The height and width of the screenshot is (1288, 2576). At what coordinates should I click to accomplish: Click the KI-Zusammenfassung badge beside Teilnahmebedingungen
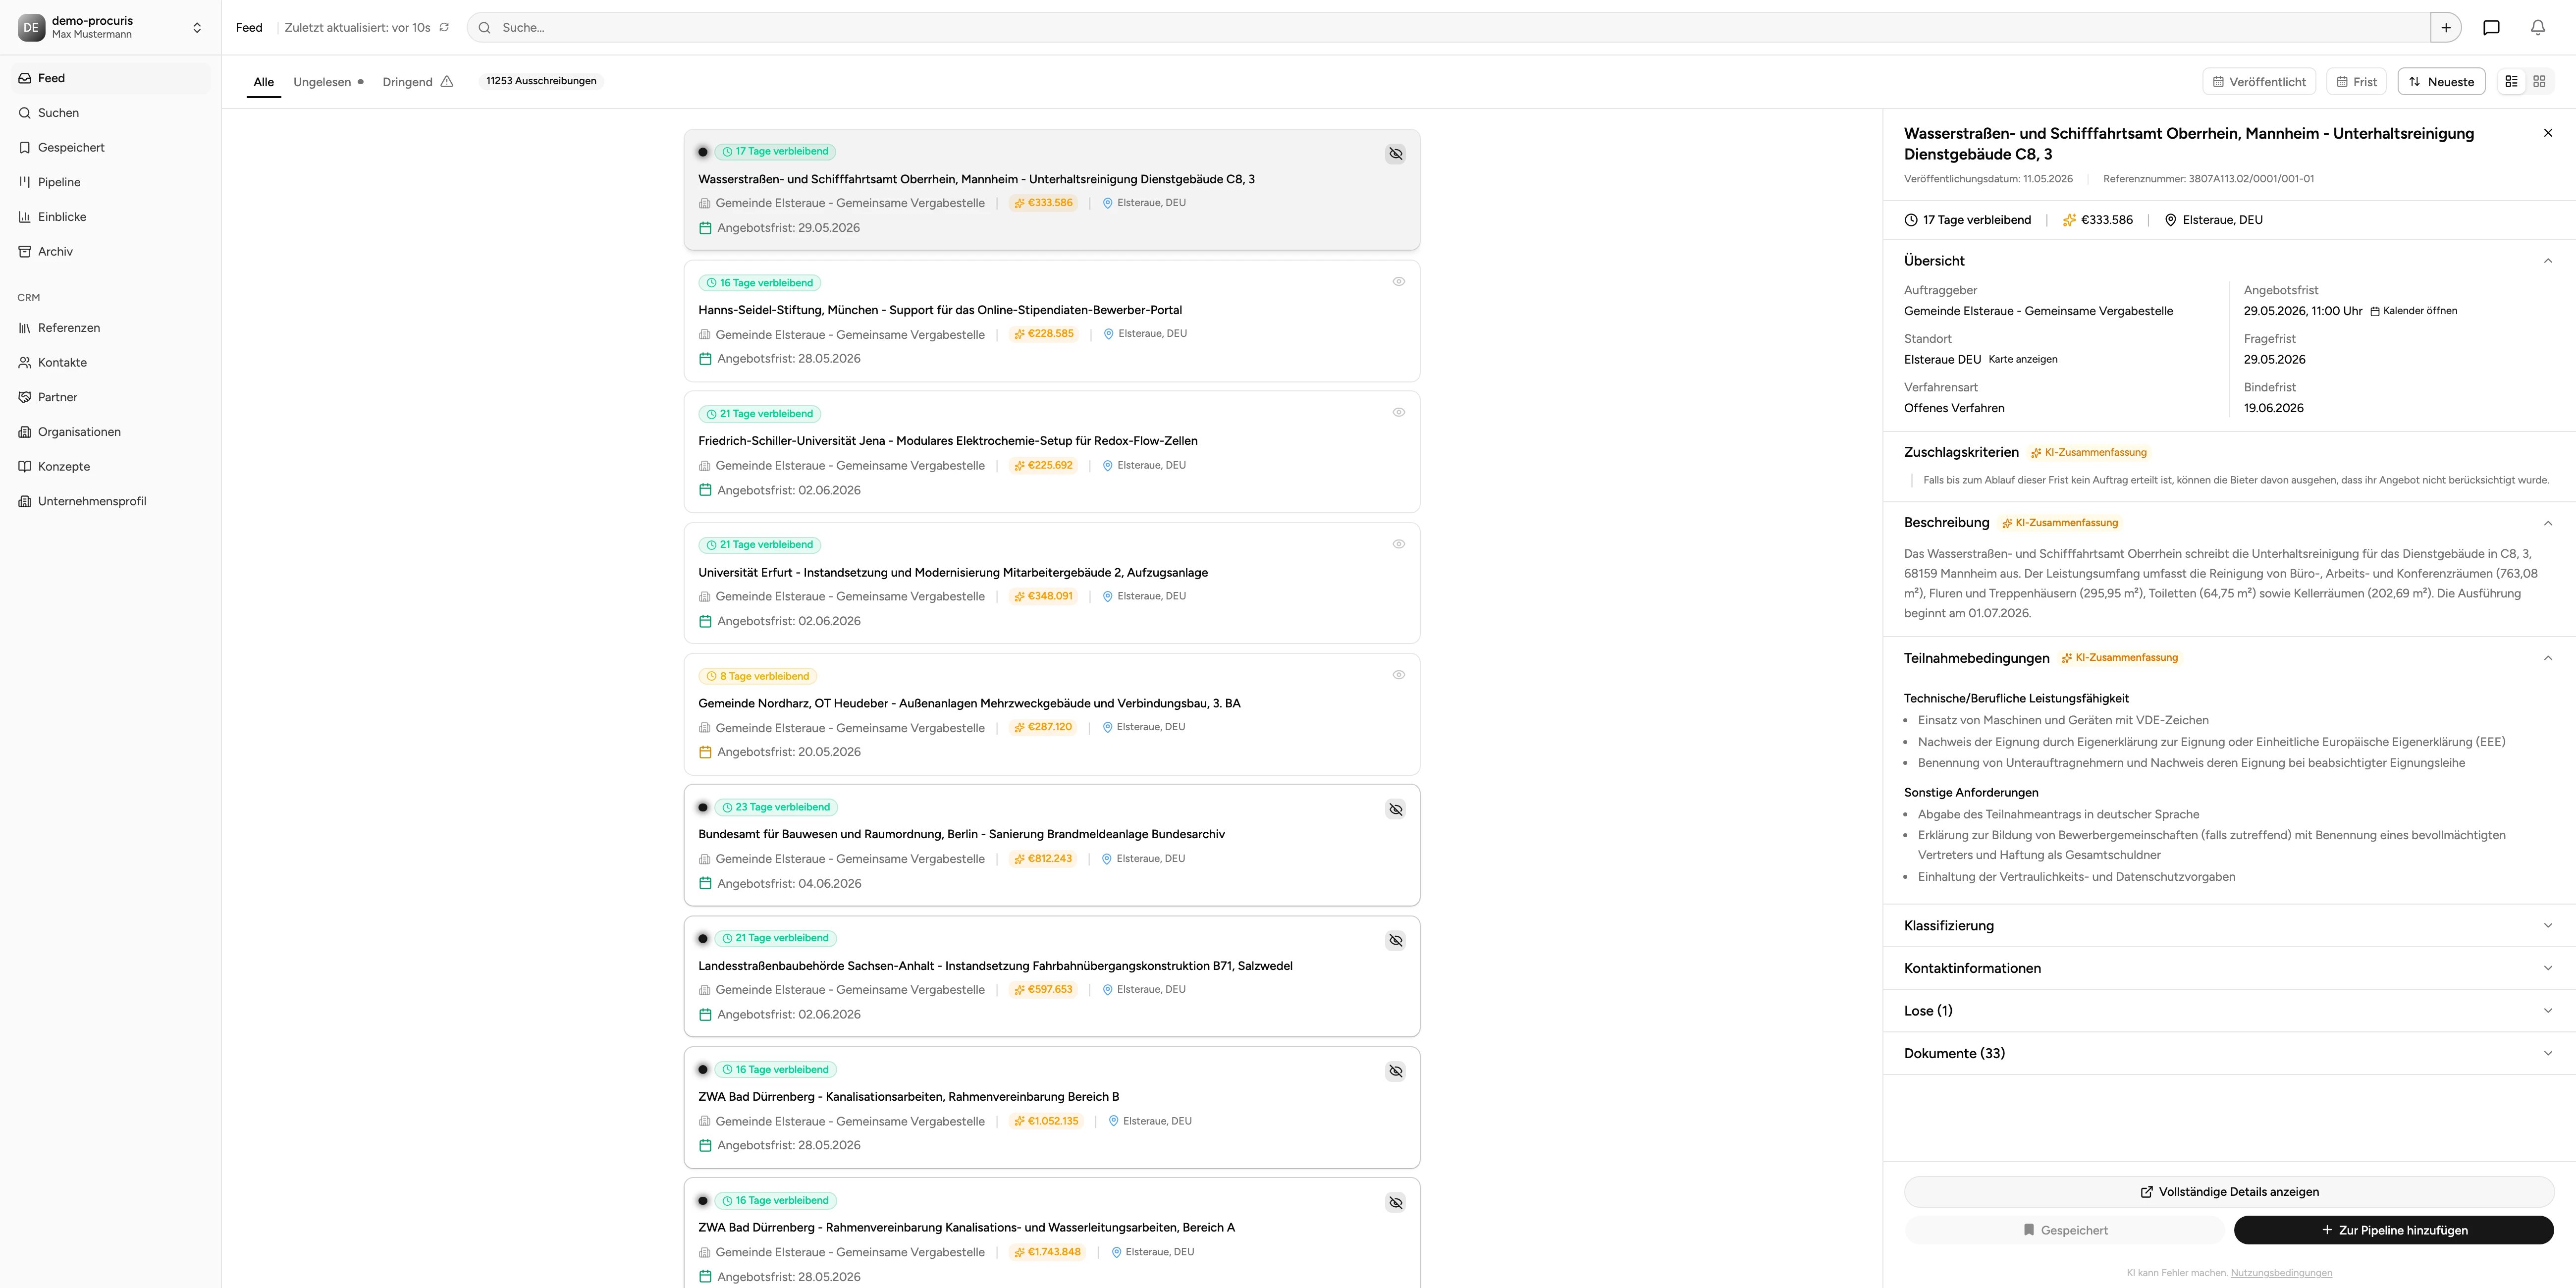point(2119,658)
